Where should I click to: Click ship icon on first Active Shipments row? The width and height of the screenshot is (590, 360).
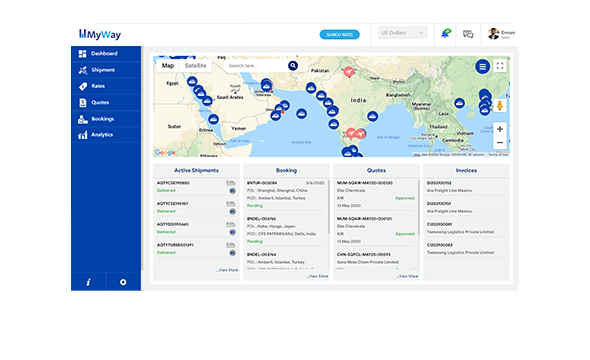pyautogui.click(x=231, y=183)
